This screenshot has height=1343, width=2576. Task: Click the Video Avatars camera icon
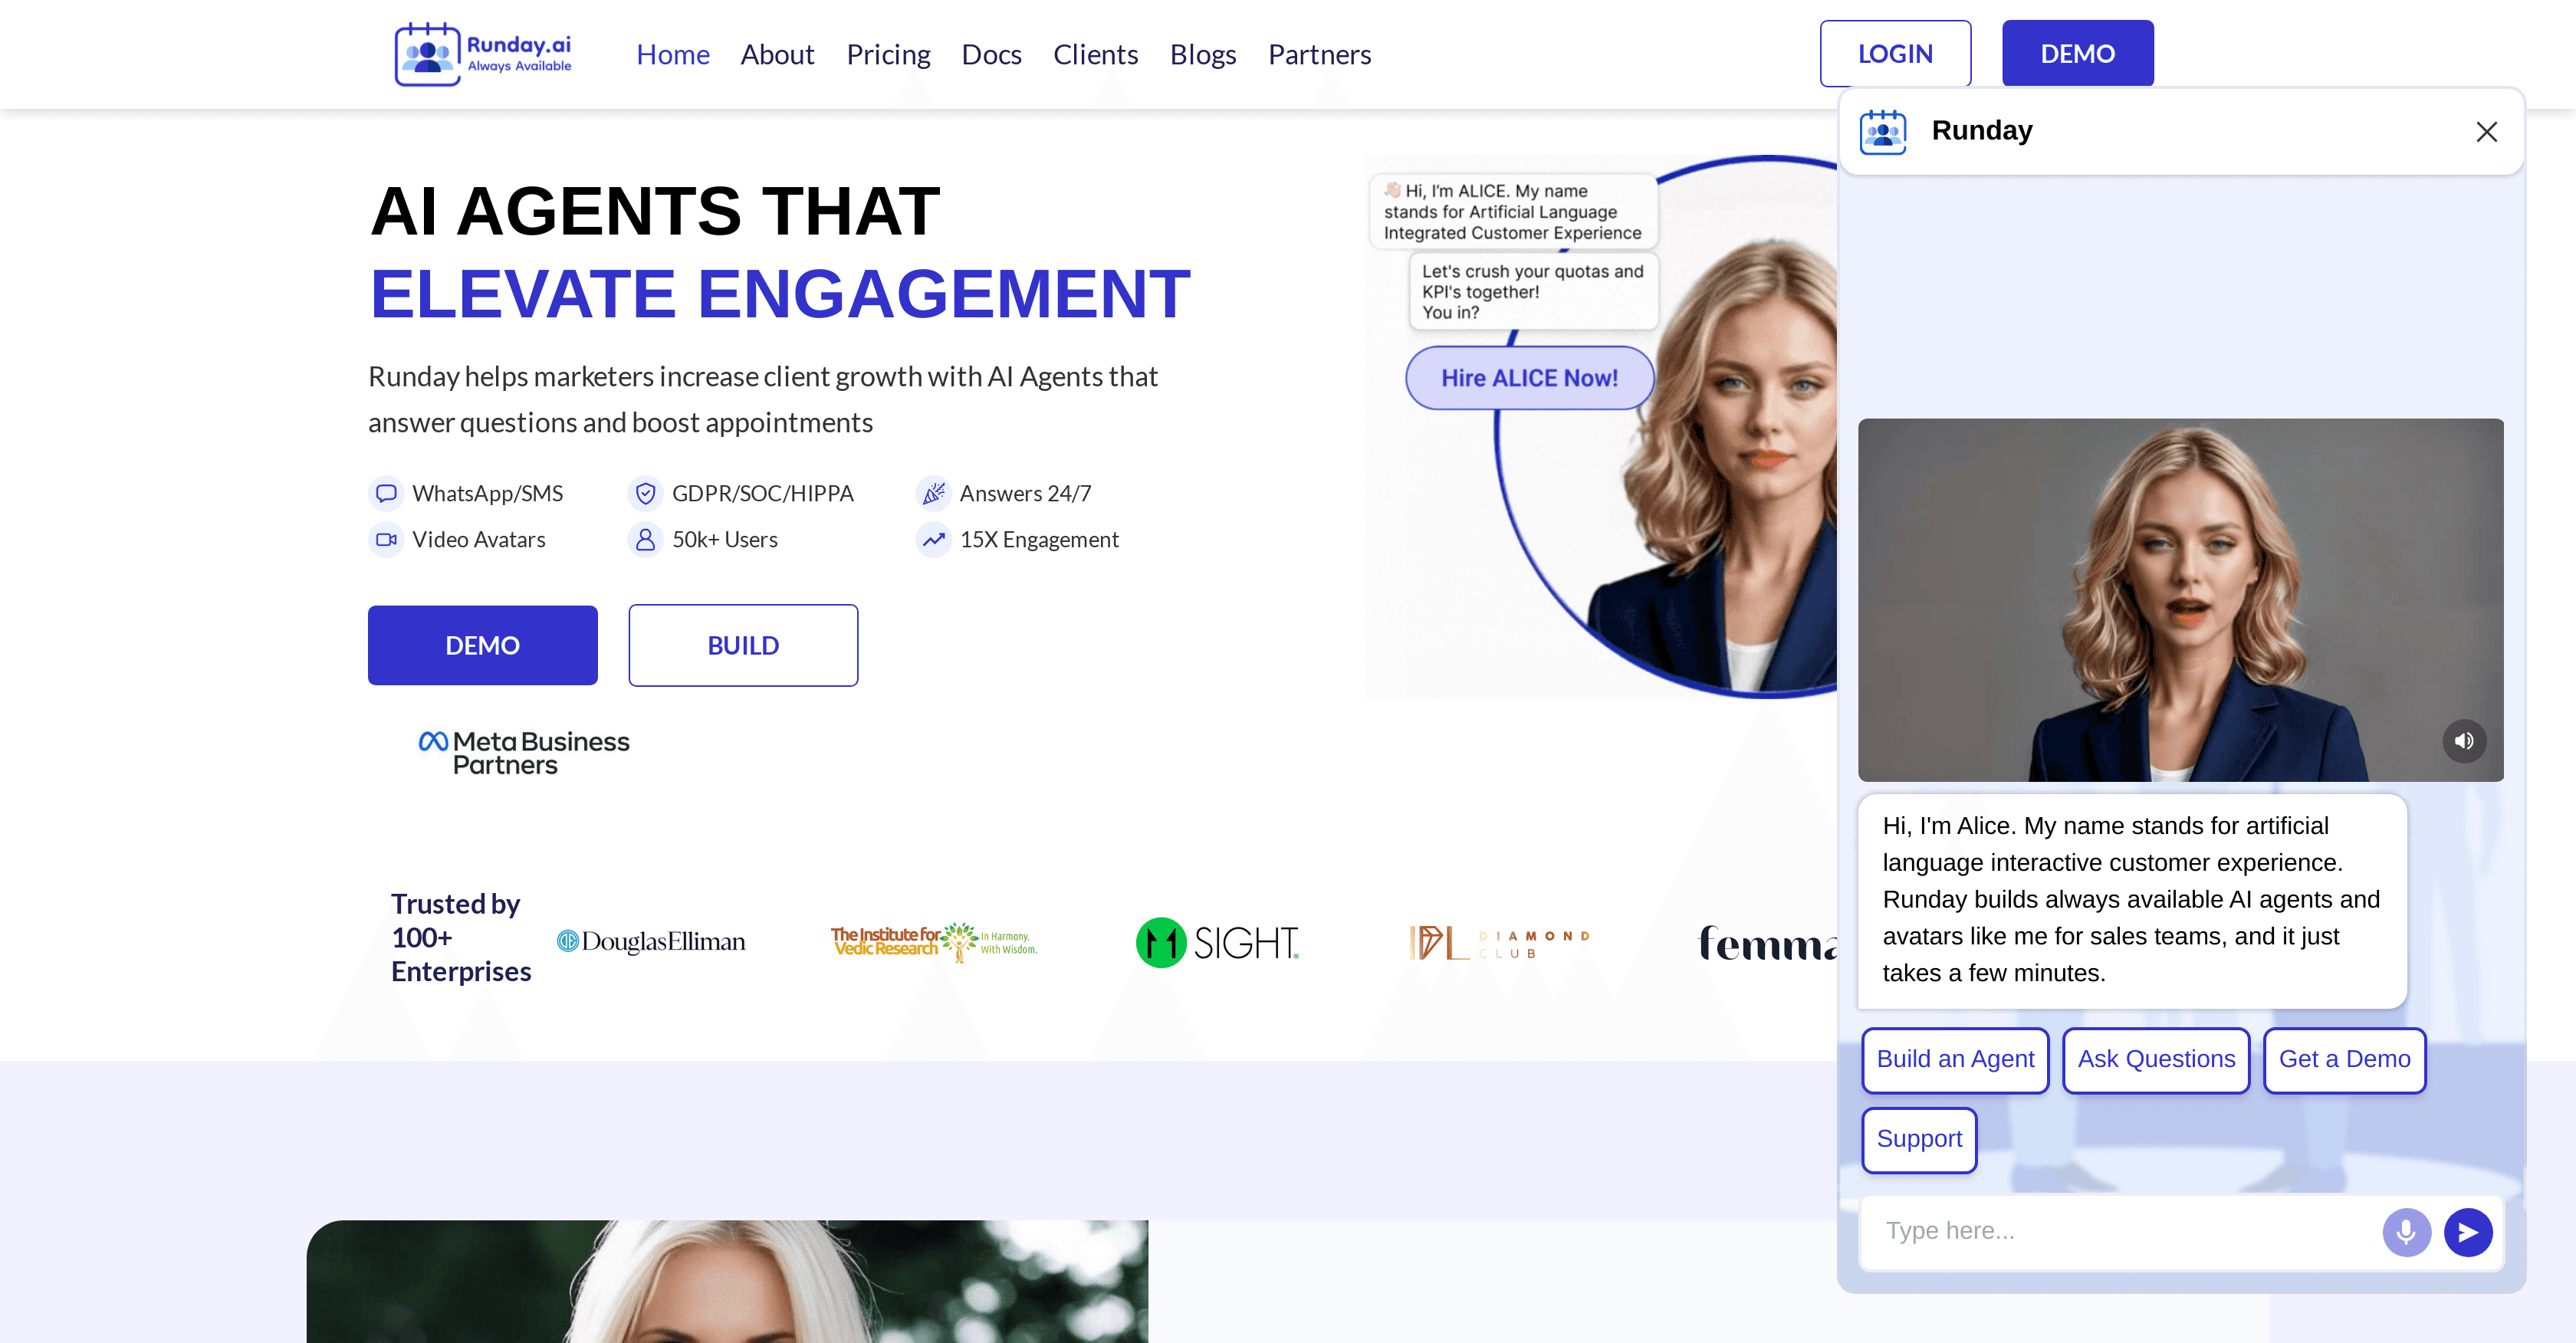point(386,540)
